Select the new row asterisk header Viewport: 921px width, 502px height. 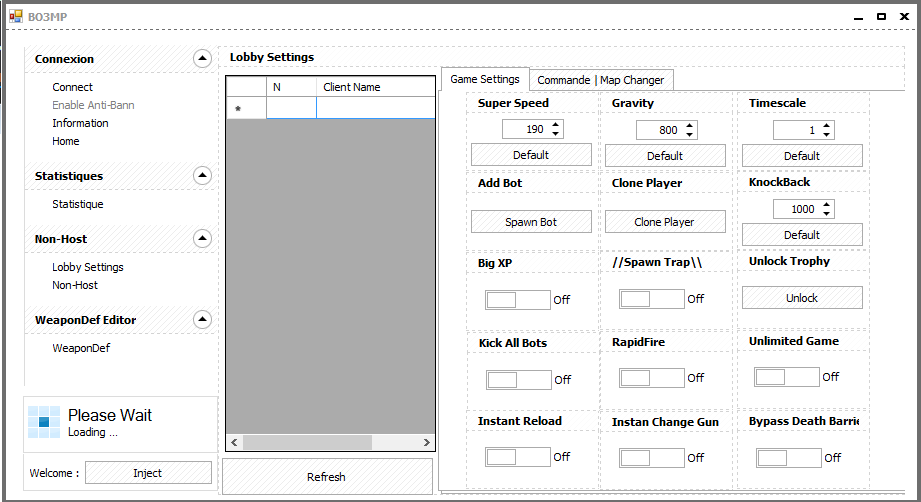tap(246, 108)
